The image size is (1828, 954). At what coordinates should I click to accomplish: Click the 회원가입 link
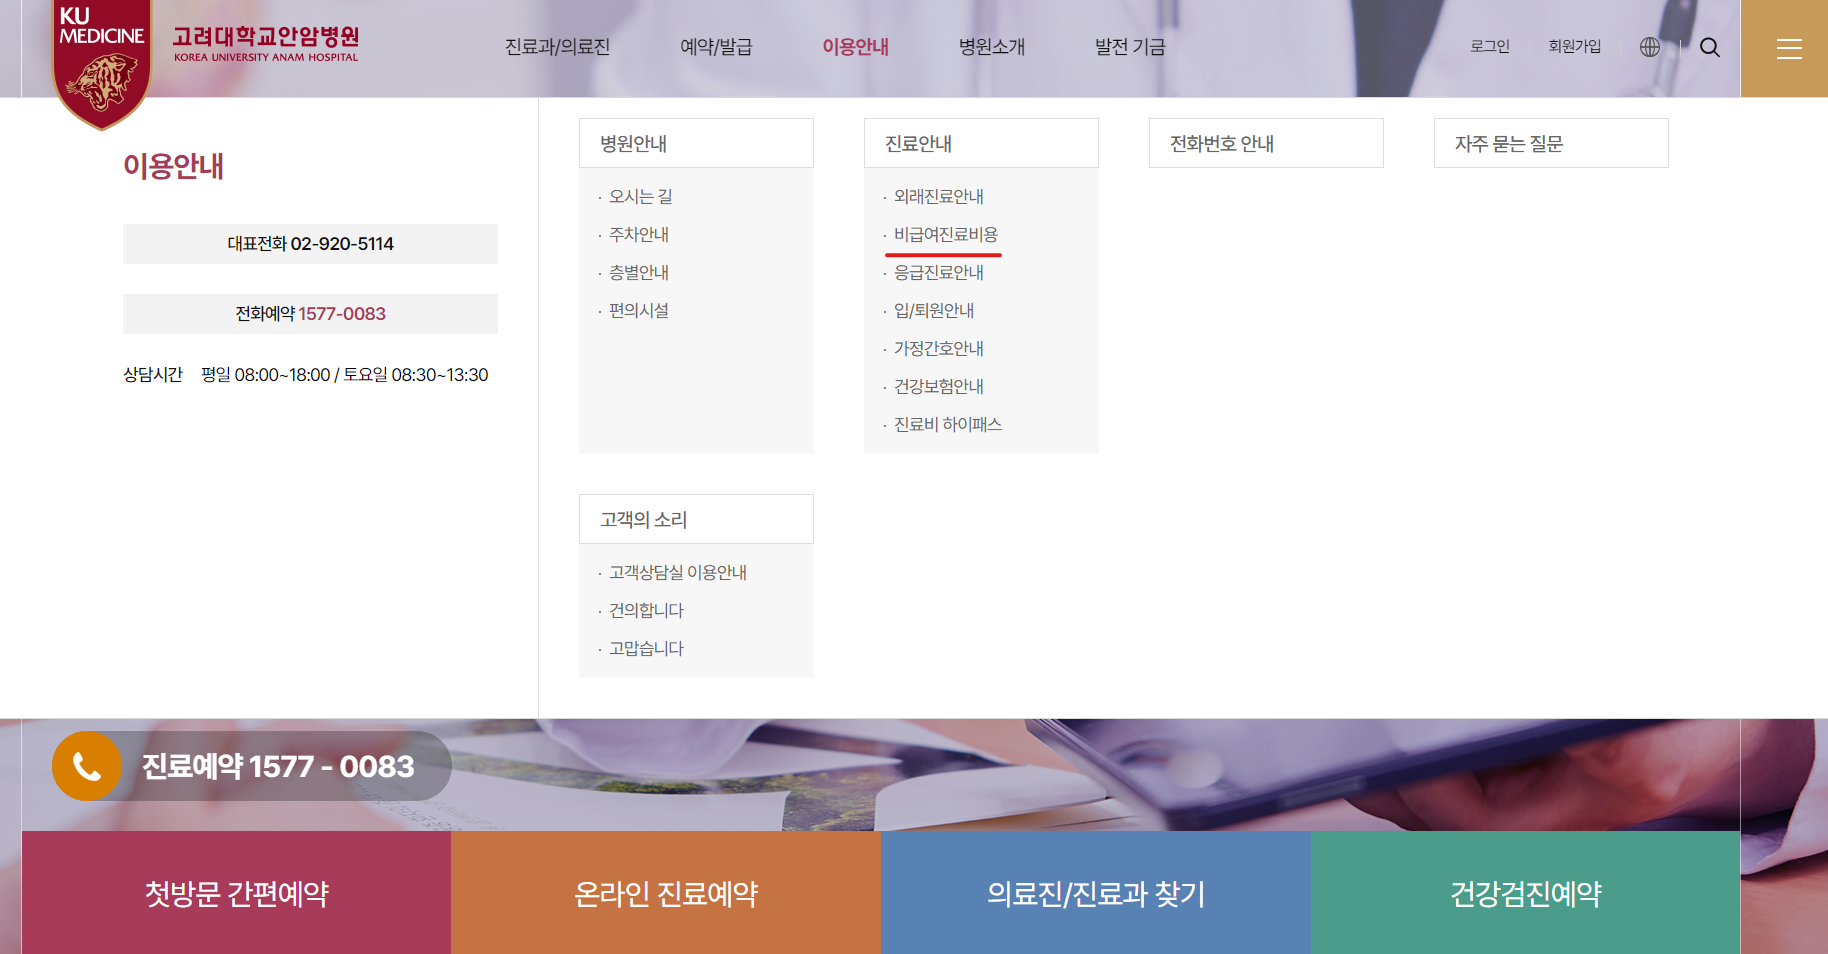tap(1574, 47)
